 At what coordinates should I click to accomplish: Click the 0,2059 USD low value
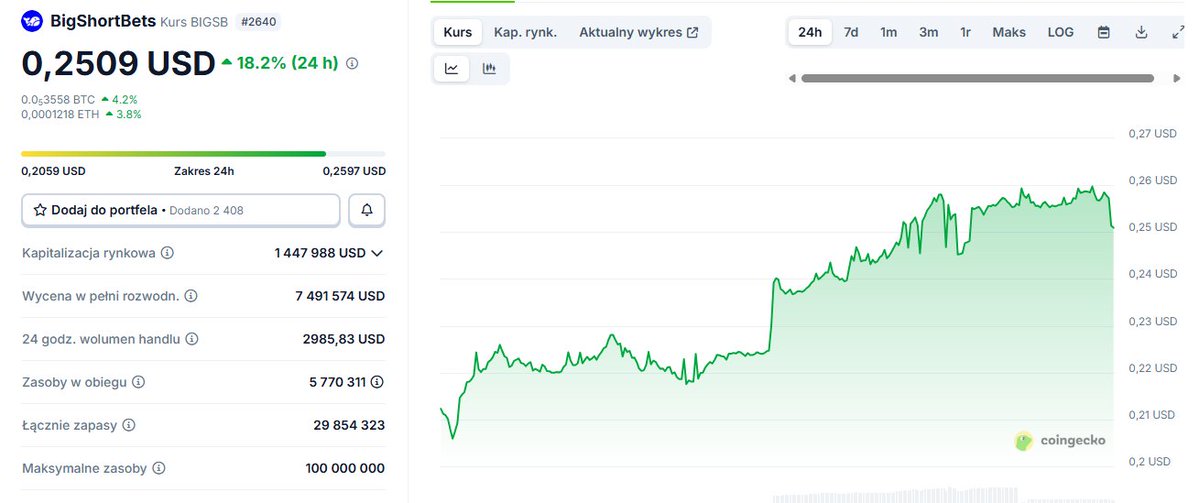point(54,171)
